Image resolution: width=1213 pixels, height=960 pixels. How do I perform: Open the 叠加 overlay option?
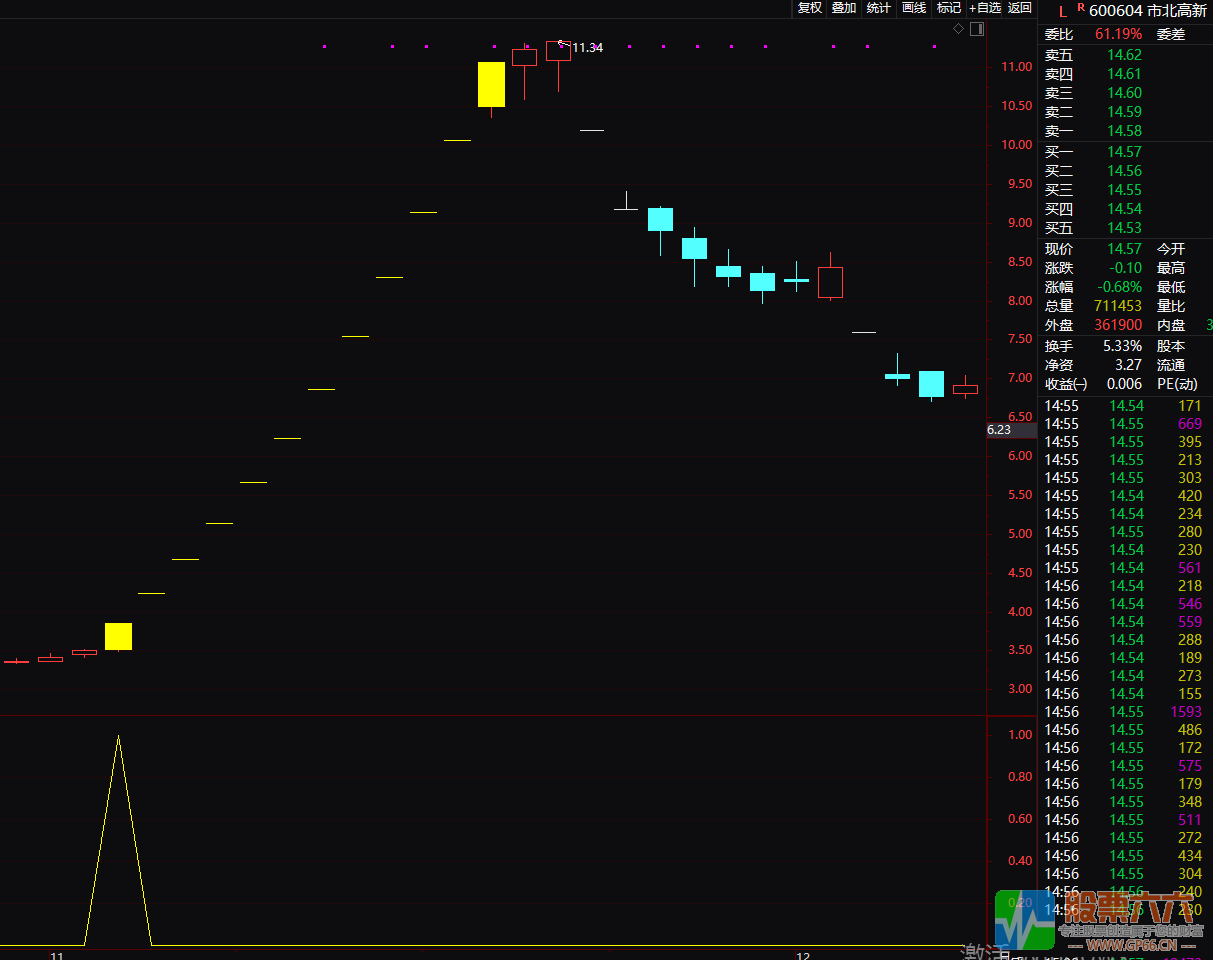coord(844,8)
